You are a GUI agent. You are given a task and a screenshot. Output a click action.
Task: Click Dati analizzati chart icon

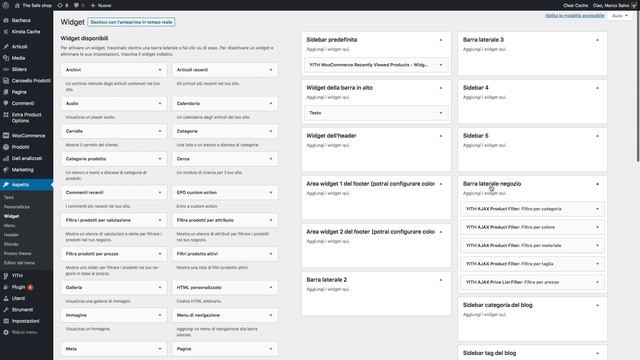pos(6,158)
